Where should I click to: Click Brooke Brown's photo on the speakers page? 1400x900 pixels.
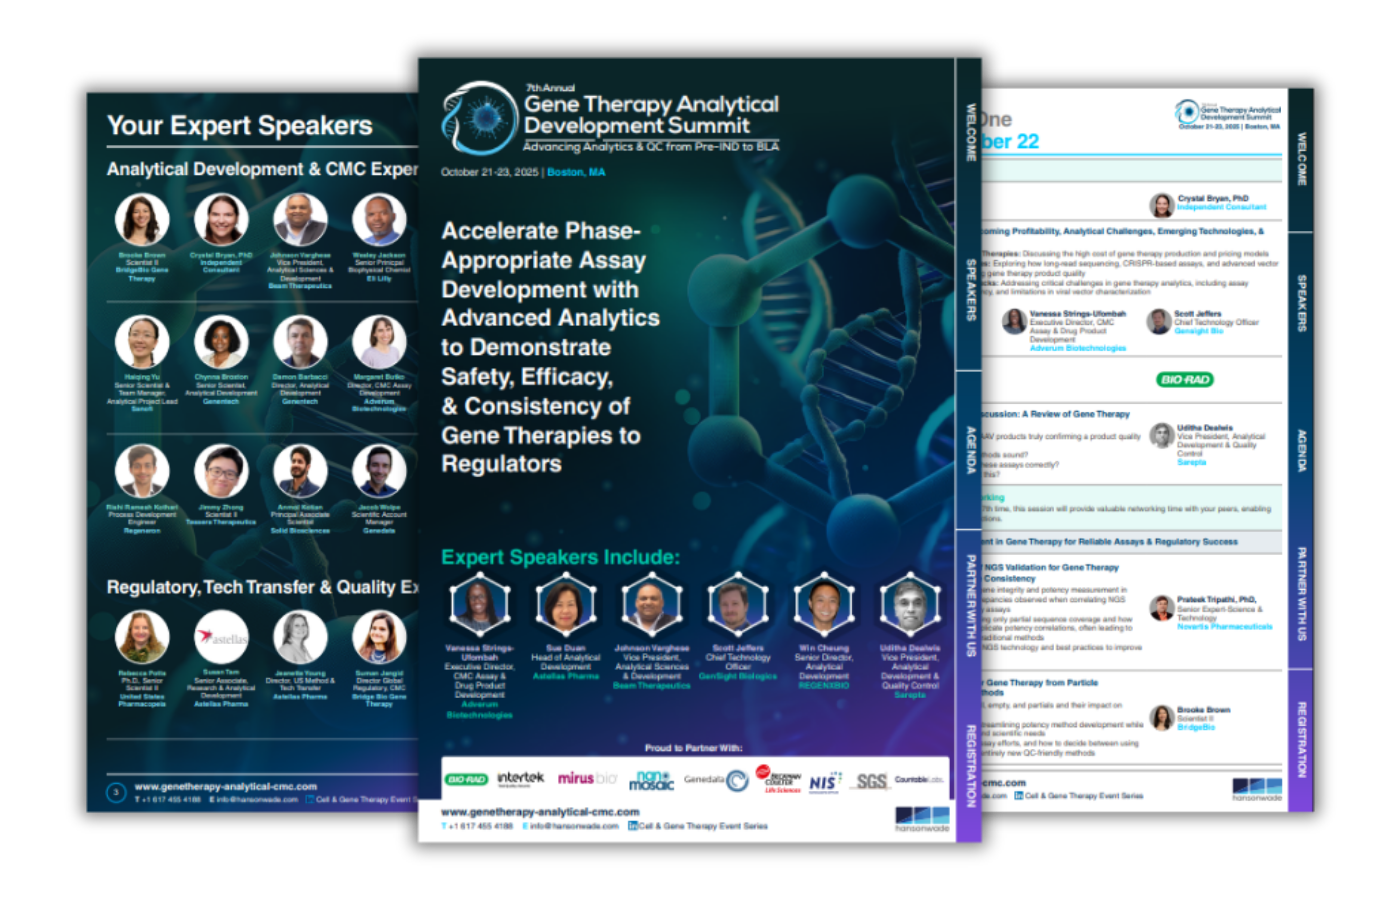141,219
